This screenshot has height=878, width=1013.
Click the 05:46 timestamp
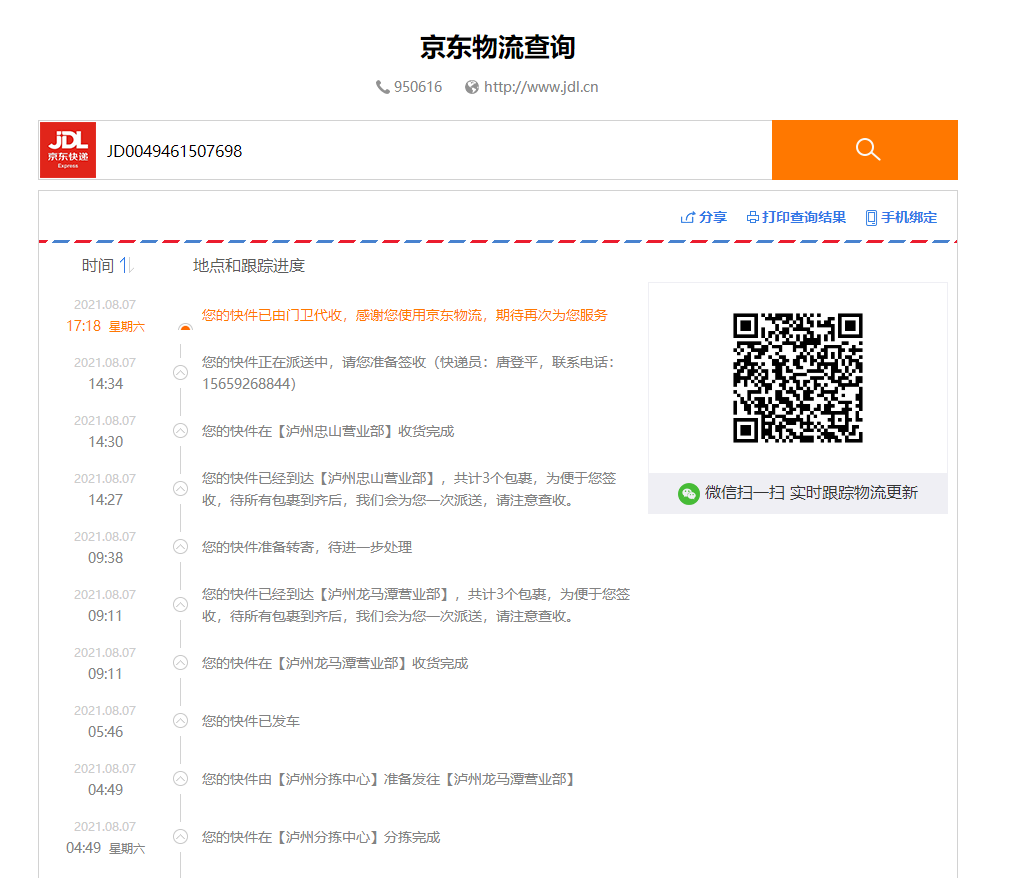pos(105,732)
